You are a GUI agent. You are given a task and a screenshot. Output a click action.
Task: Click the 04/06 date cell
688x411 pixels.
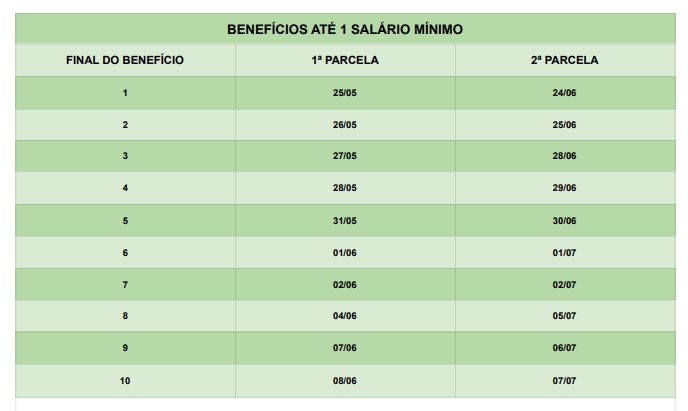point(345,316)
